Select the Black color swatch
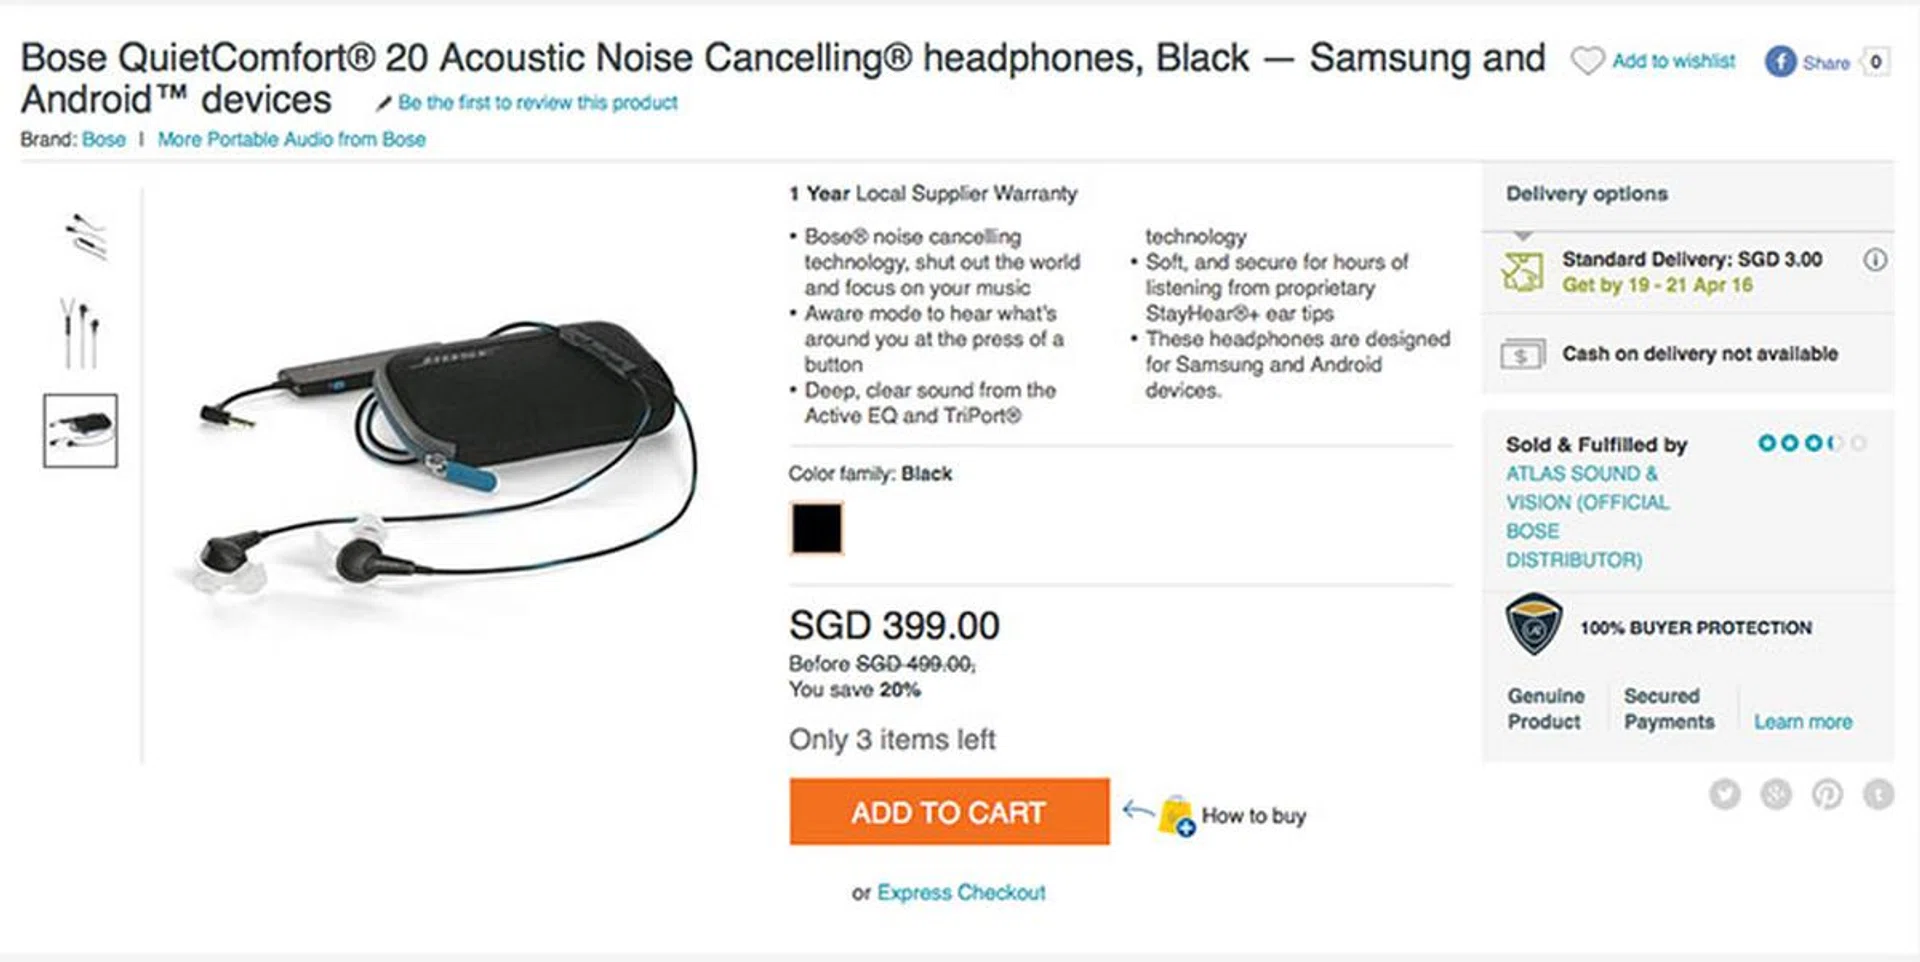The image size is (1920, 962). (x=816, y=528)
